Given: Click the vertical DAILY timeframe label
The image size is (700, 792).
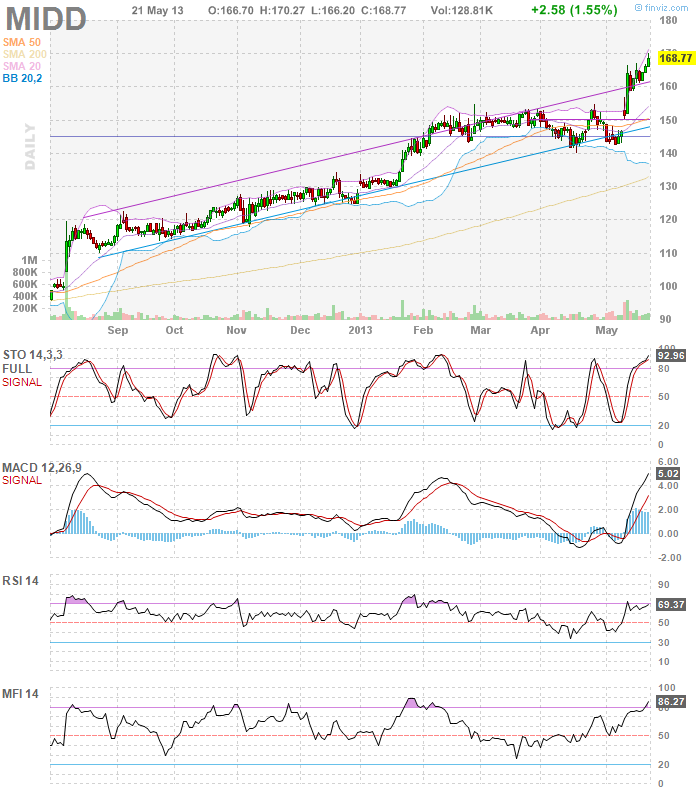Looking at the screenshot, I should pyautogui.click(x=30, y=146).
